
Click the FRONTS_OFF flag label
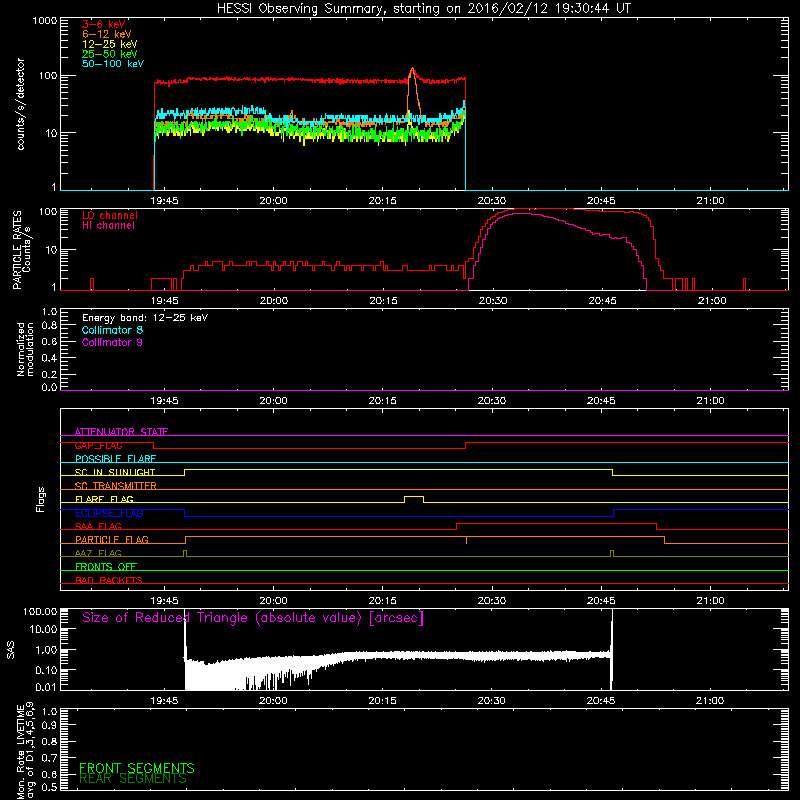tap(106, 566)
